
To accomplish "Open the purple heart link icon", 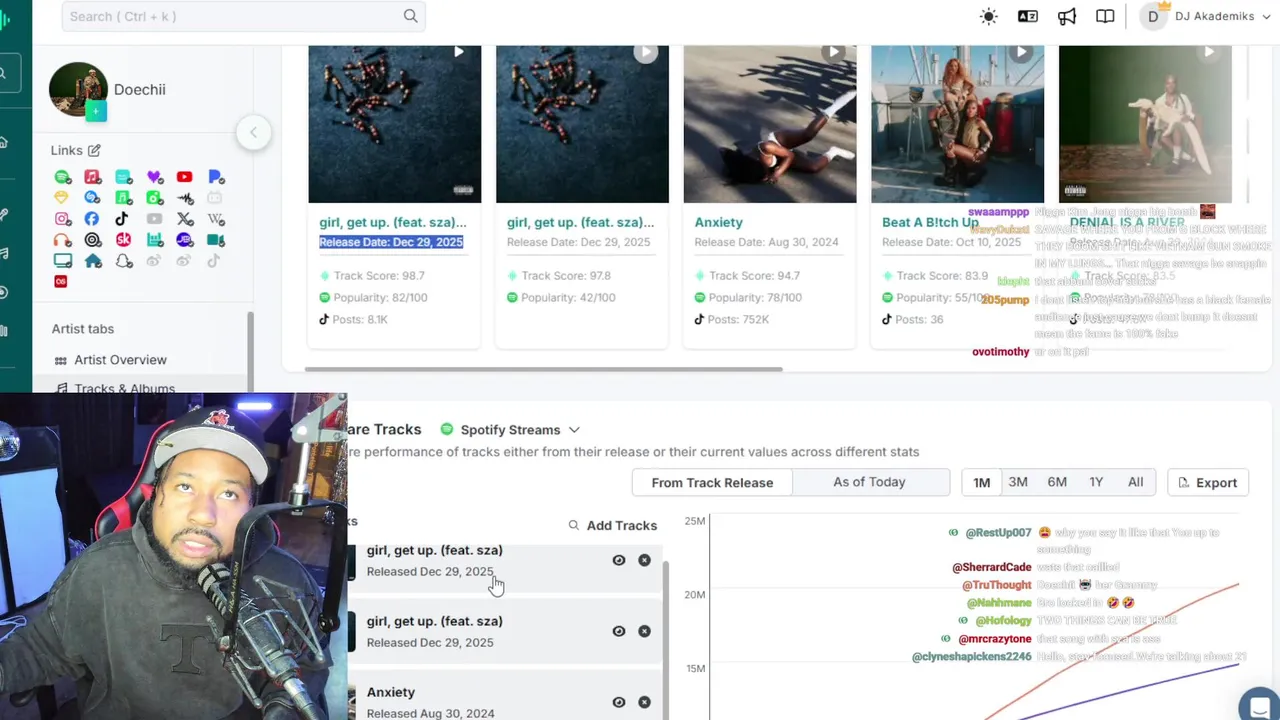I will click(154, 177).
